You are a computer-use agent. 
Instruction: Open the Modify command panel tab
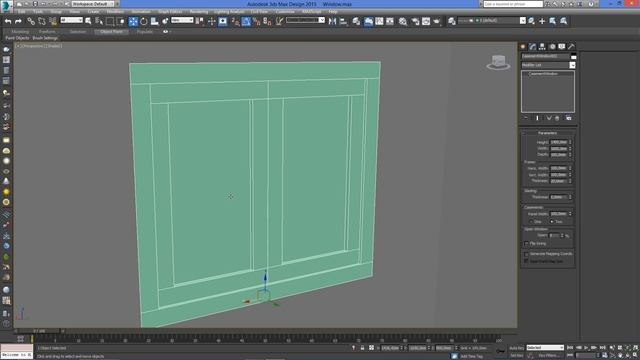(532, 47)
